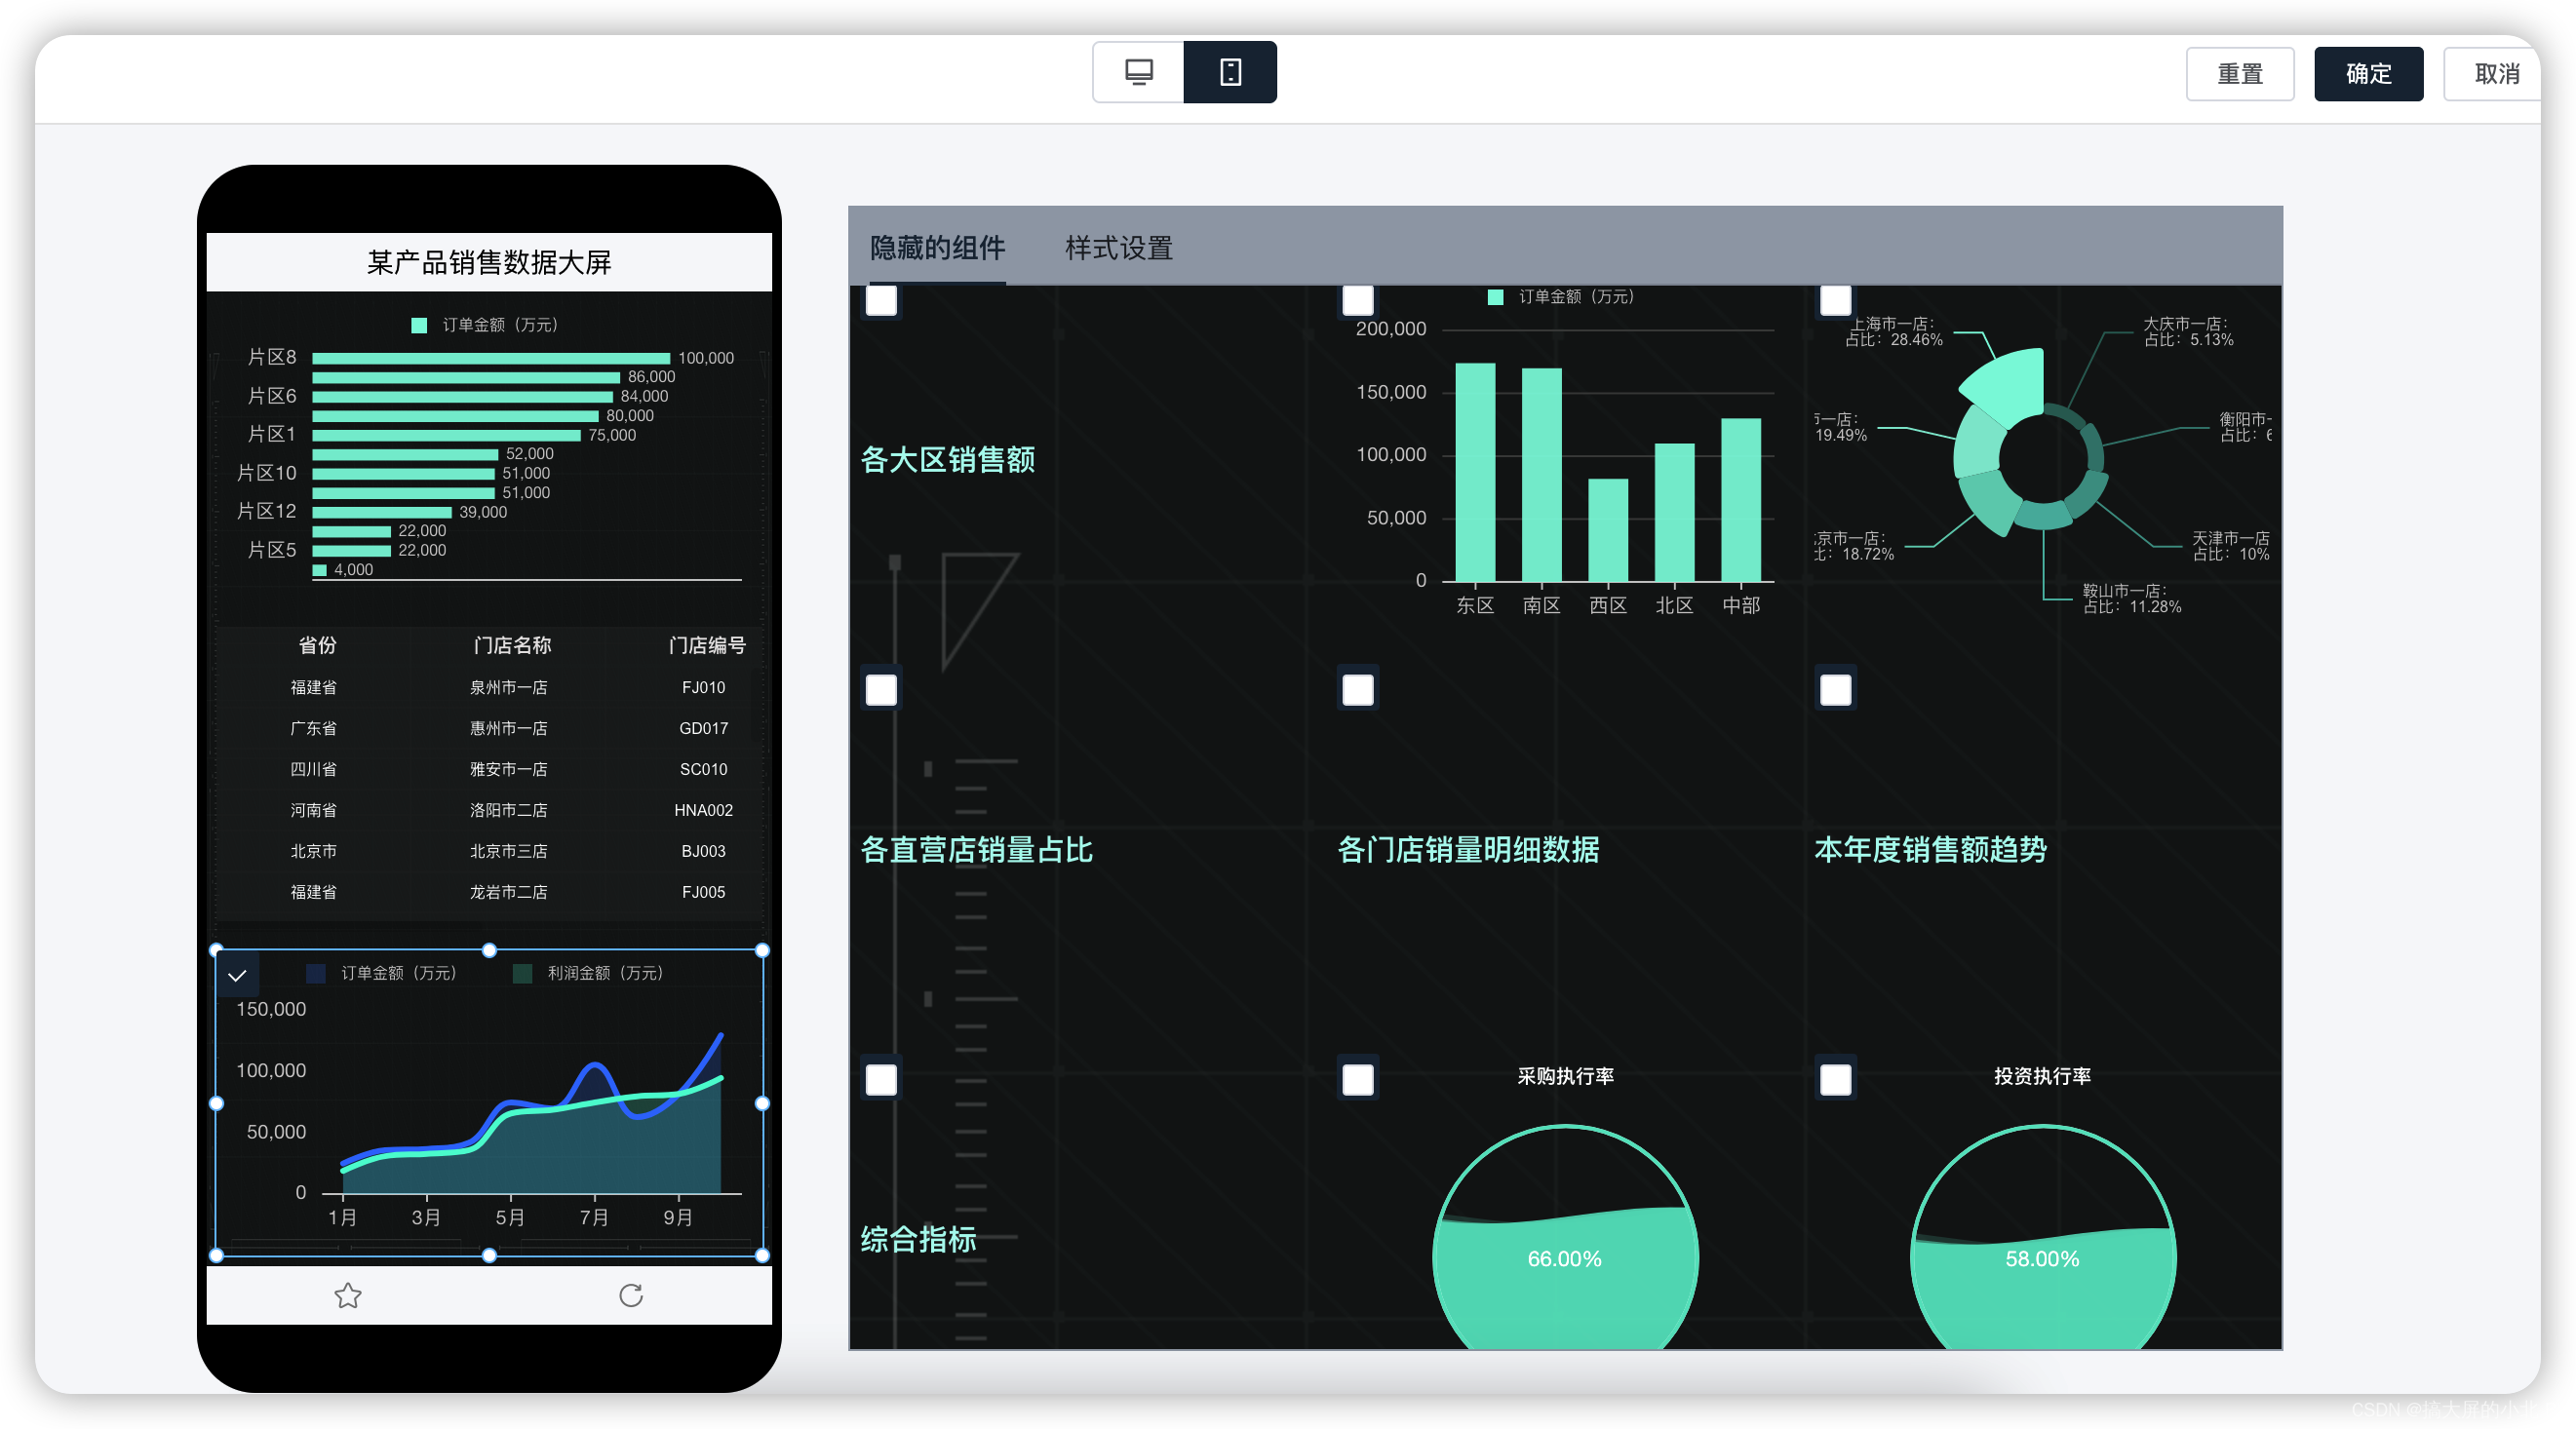Click top-middle resize handle of selected chart
This screenshot has width=2576, height=1429.
pos(489,950)
